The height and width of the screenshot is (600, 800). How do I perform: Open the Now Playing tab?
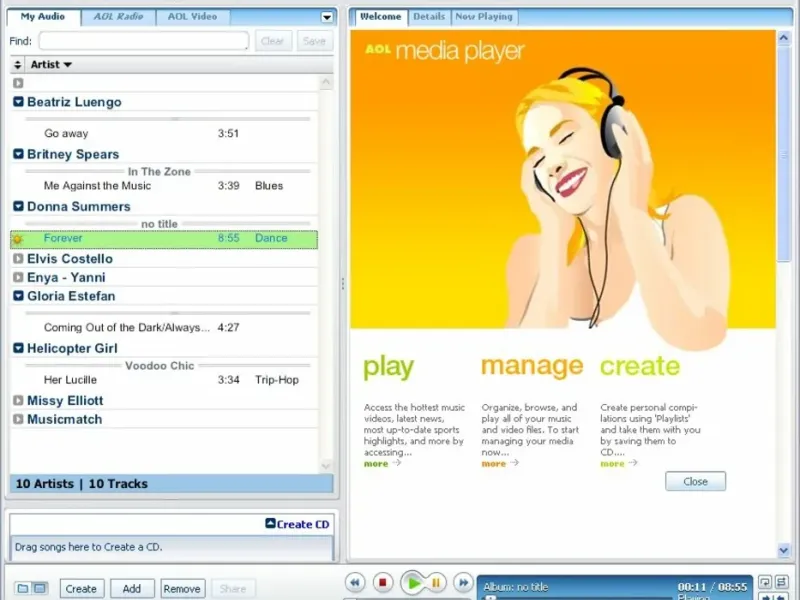pos(484,17)
